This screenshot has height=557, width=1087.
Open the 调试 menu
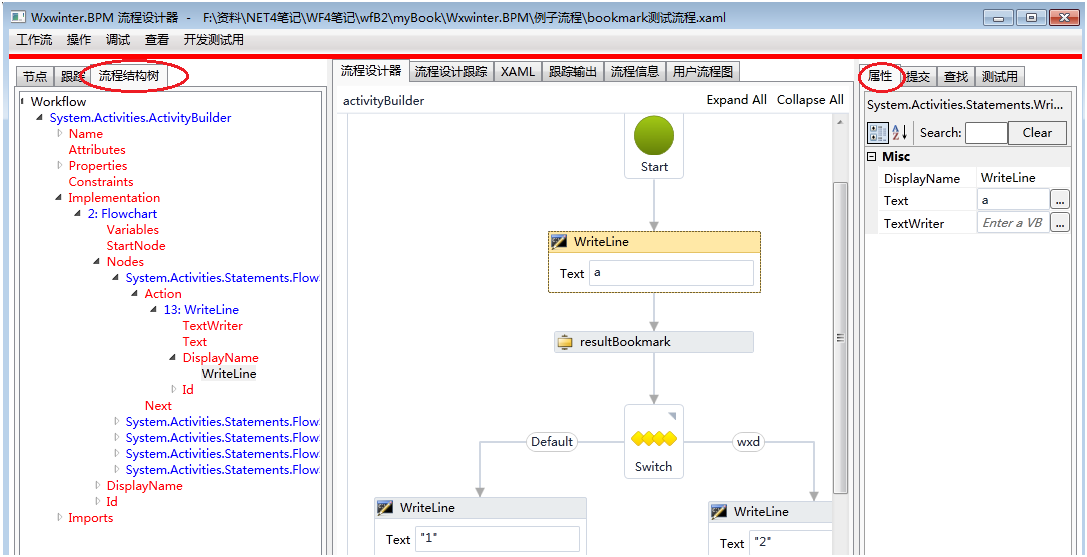[x=118, y=40]
